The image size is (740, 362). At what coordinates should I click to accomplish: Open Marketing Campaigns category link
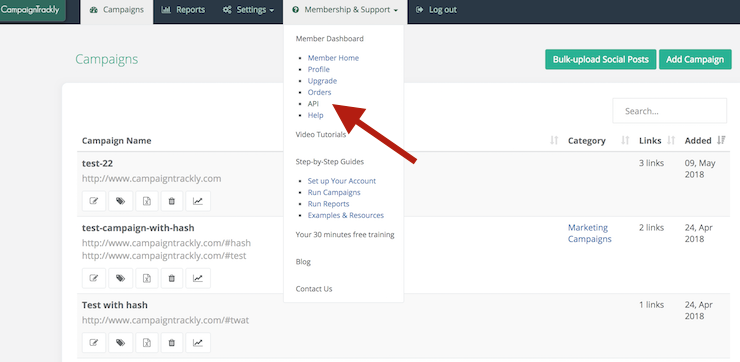point(589,233)
